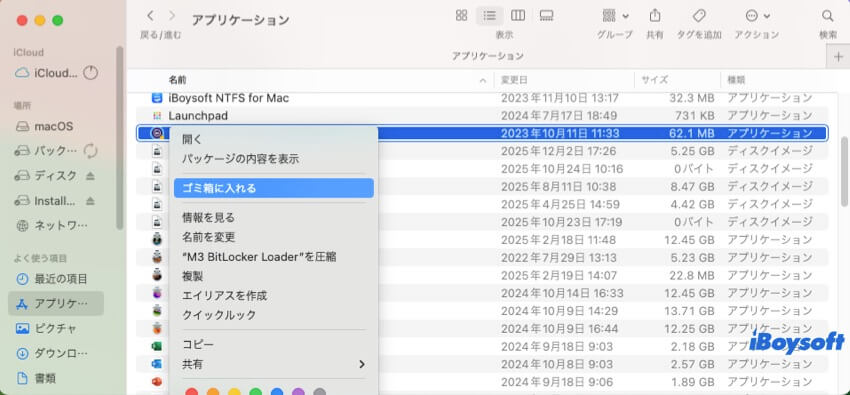Viewport: 850px width, 395px height.
Task: Eject the ディスク volume
Action: (x=91, y=176)
